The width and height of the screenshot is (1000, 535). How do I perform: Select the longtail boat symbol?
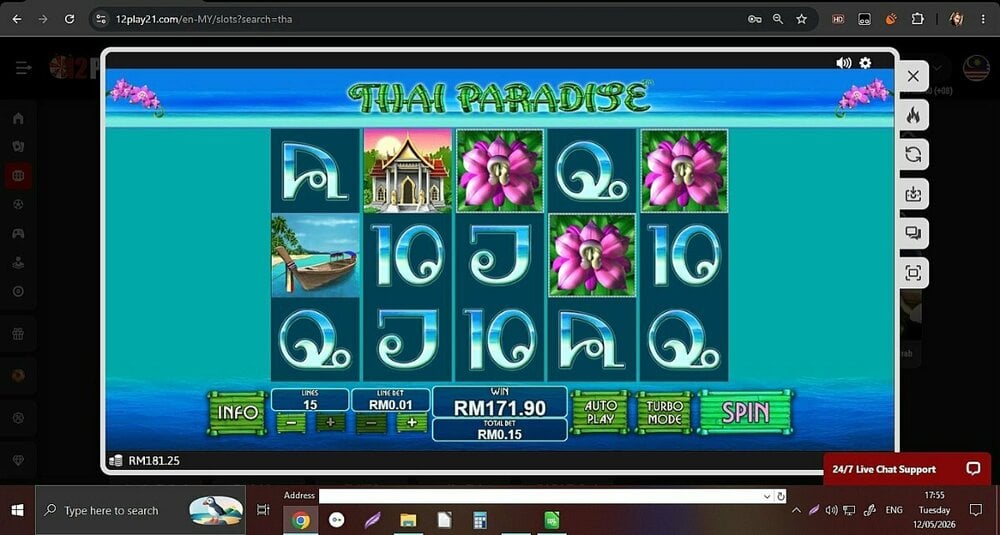click(315, 256)
